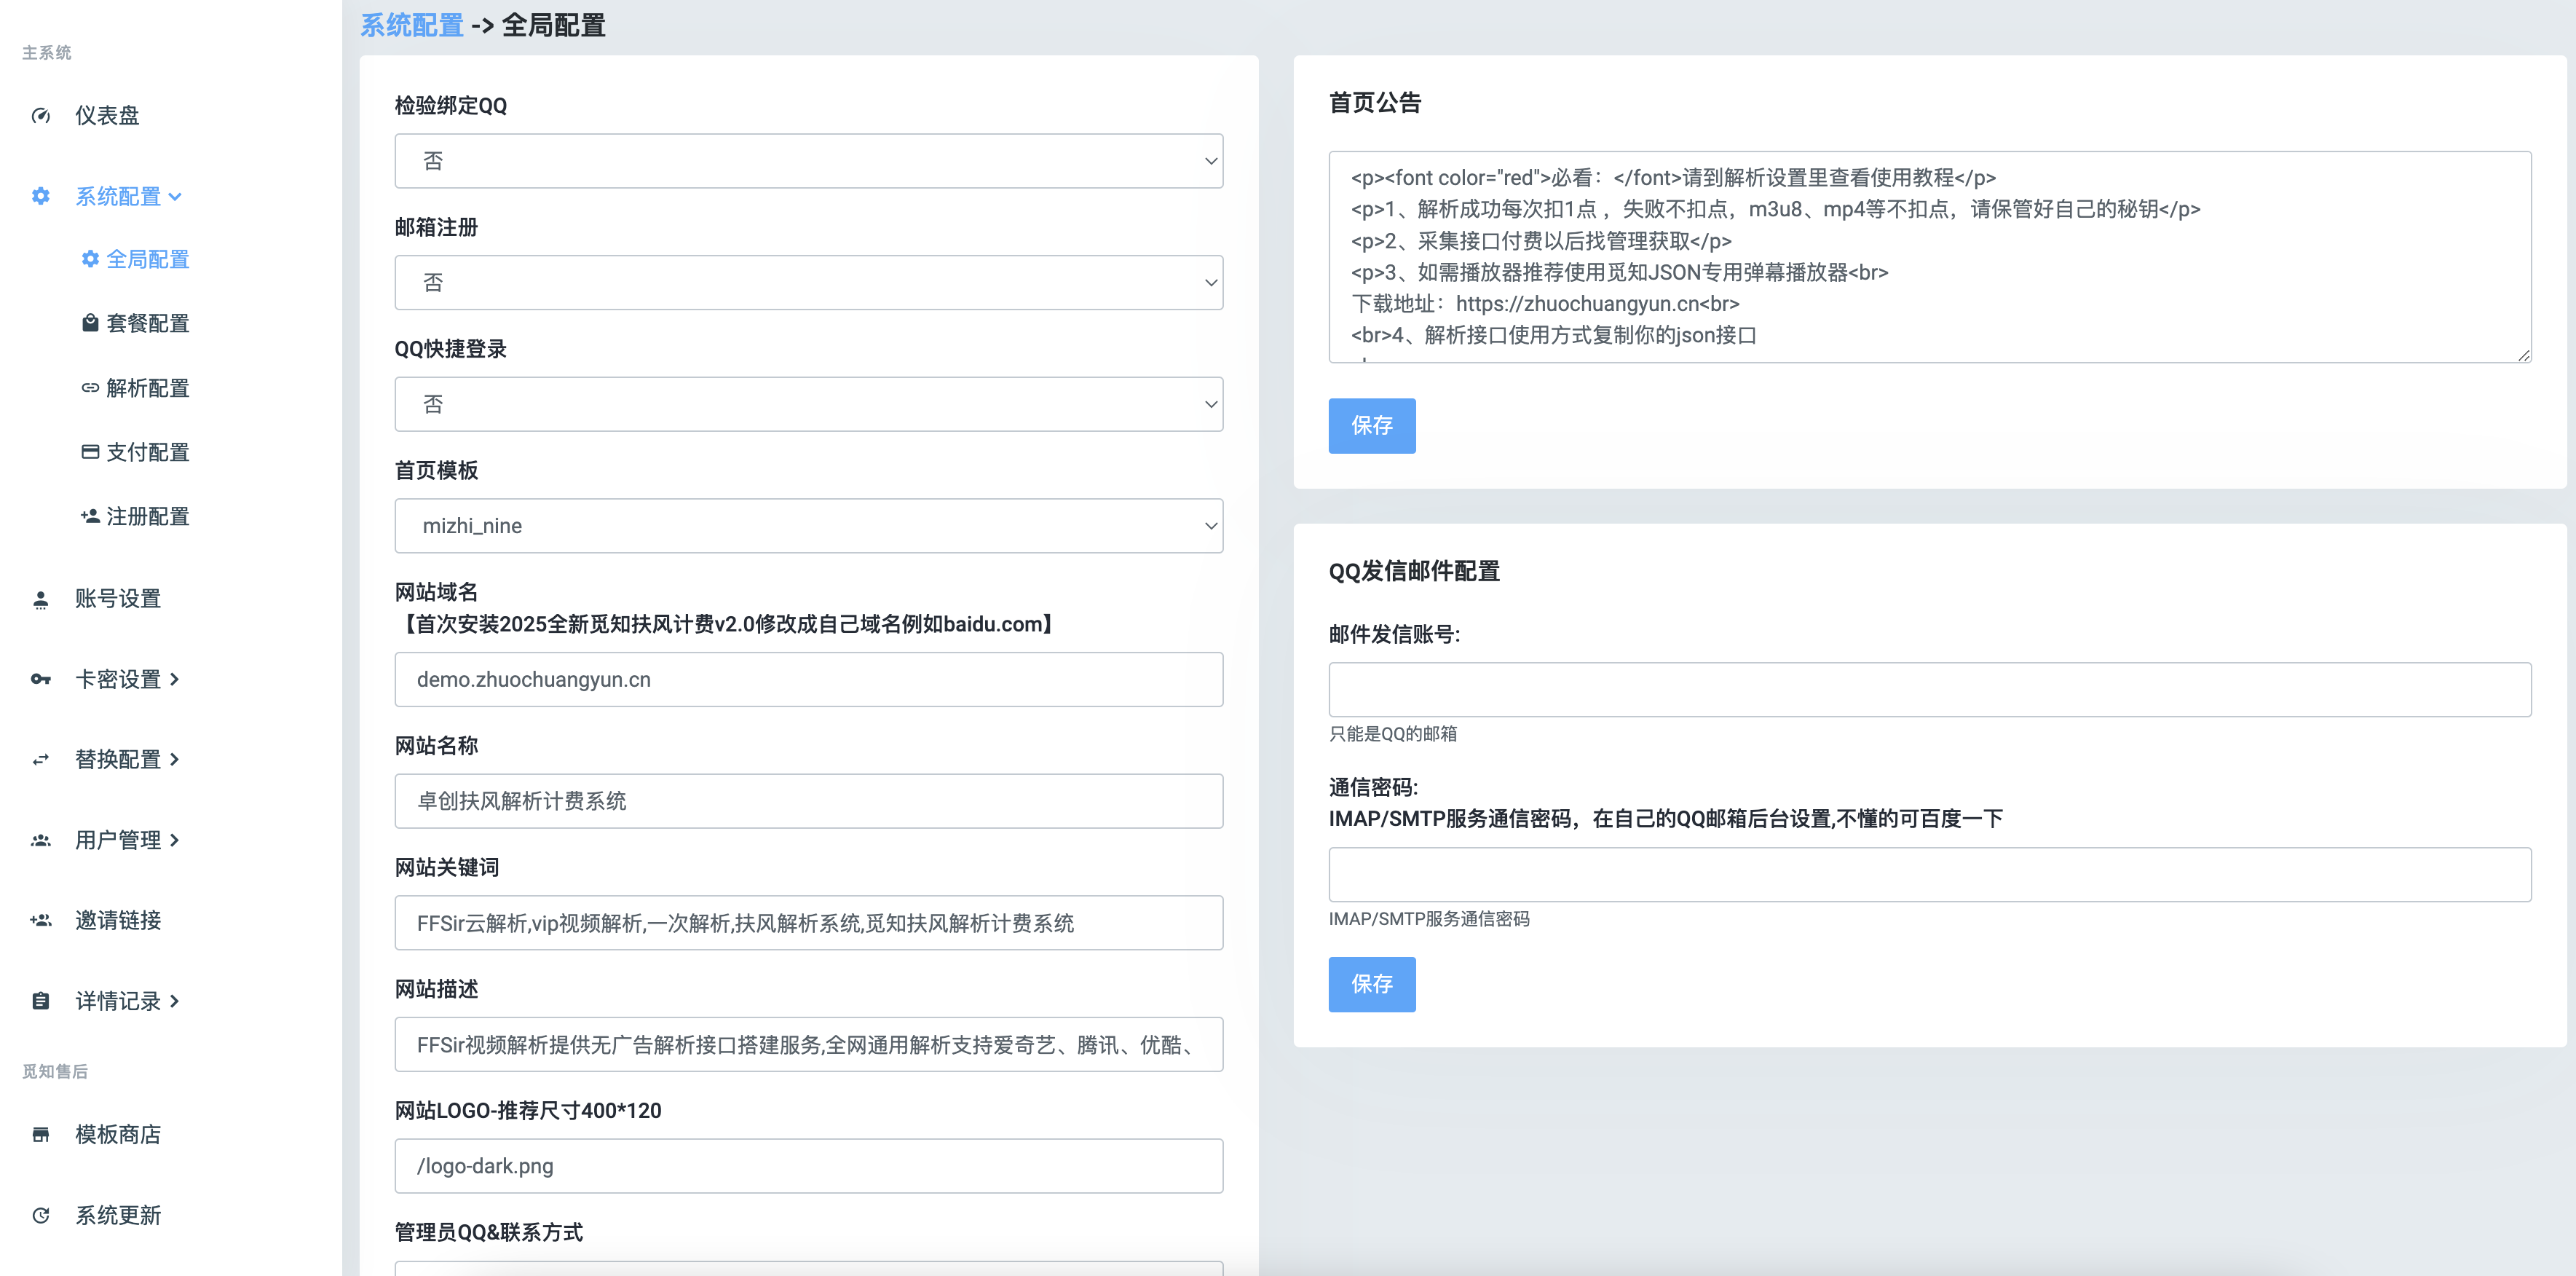This screenshot has height=1276, width=2576.
Task: Save the QQ发信邮件配置 settings
Action: [1371, 985]
